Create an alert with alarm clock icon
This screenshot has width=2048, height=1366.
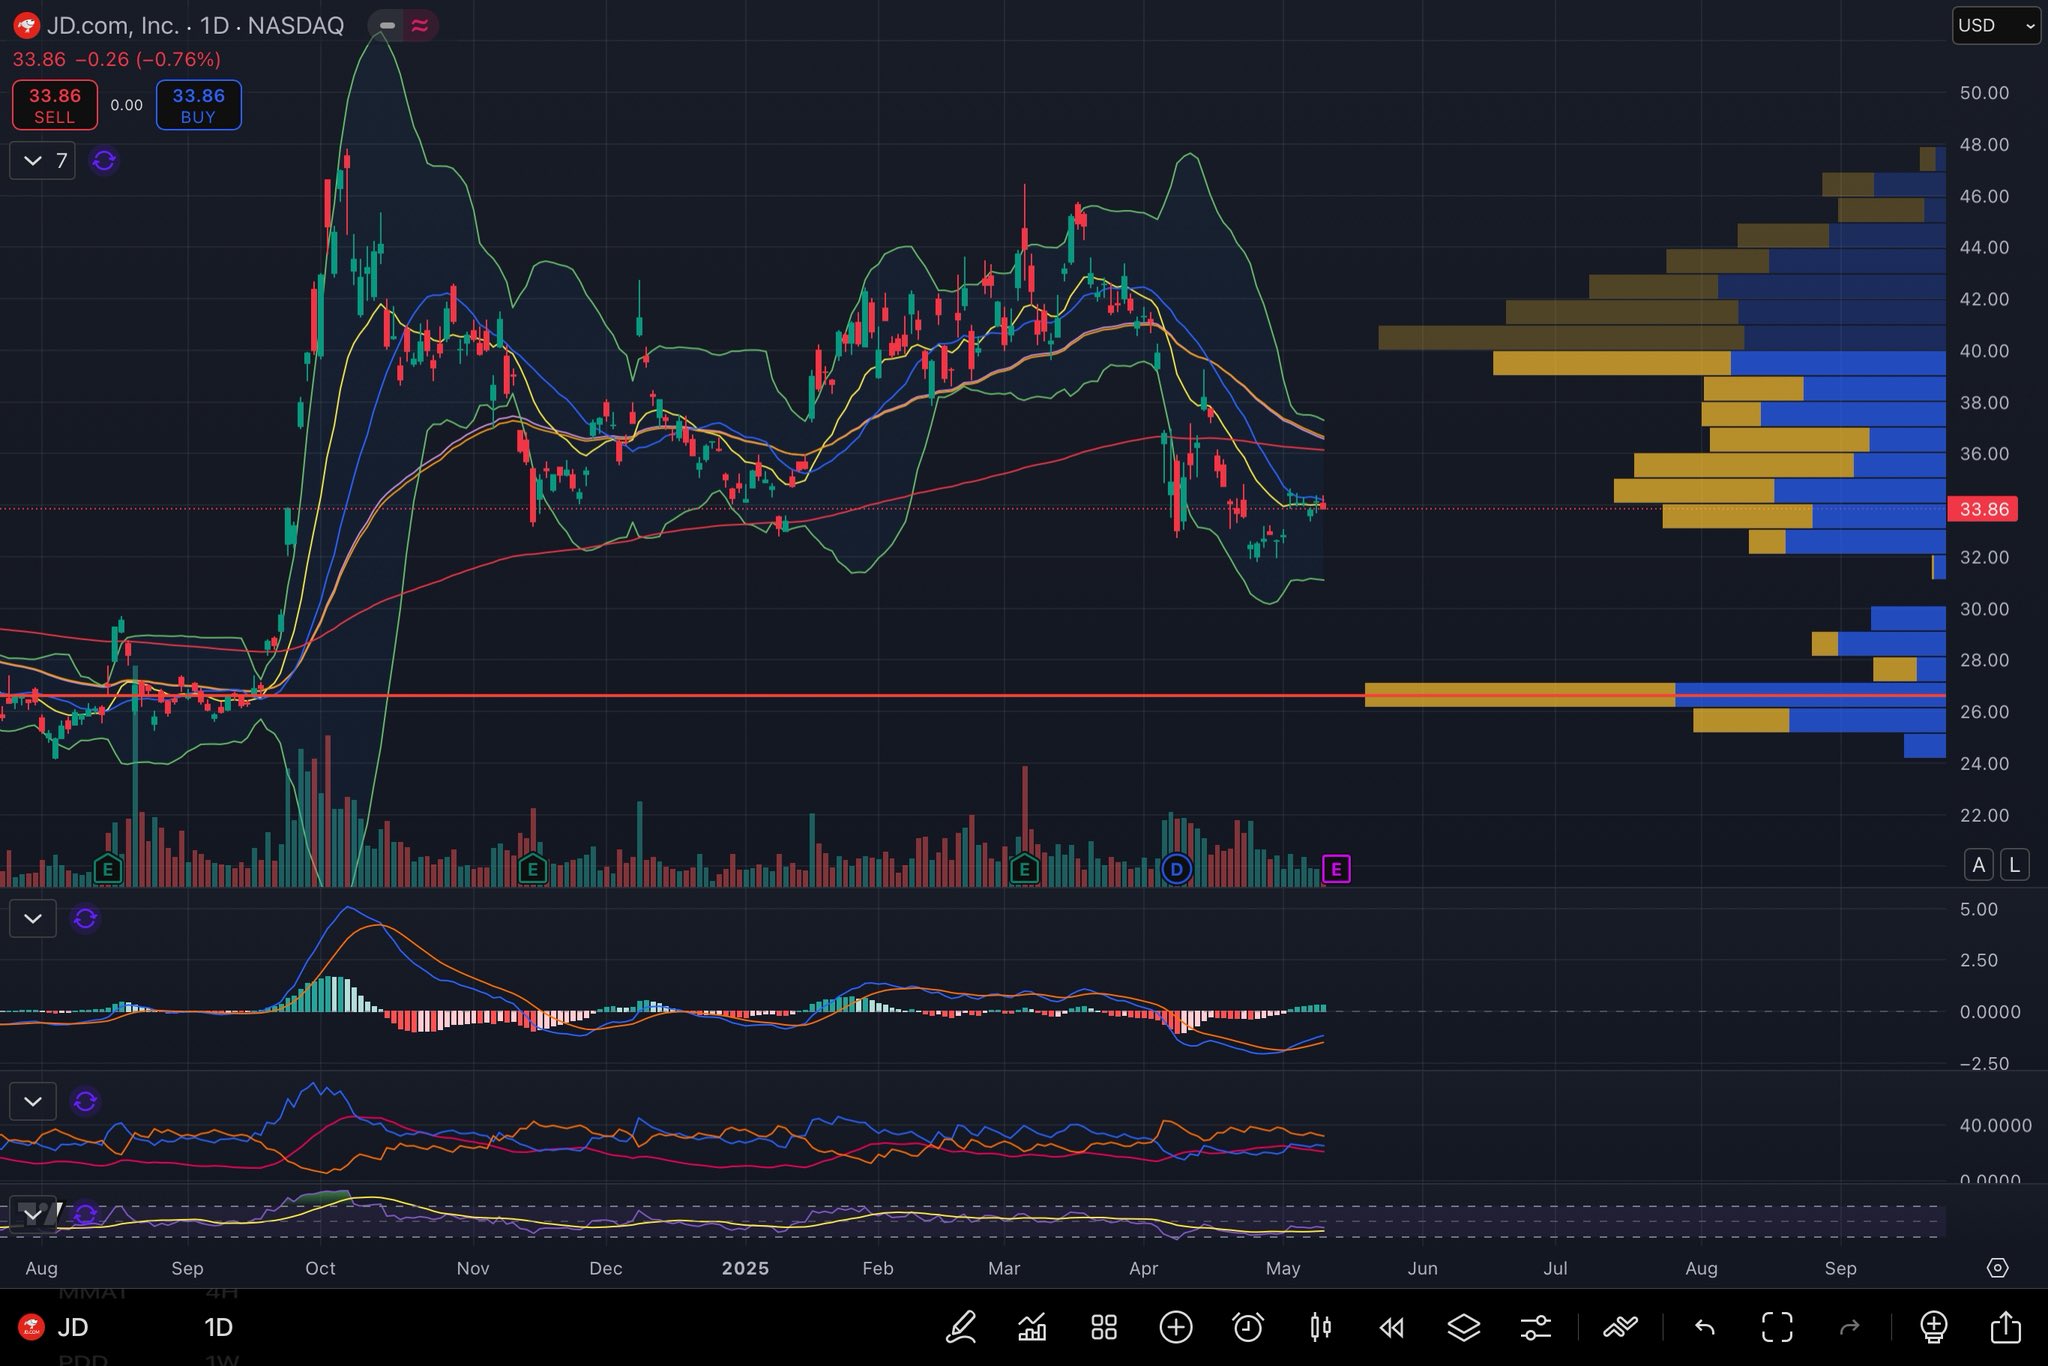1248,1327
